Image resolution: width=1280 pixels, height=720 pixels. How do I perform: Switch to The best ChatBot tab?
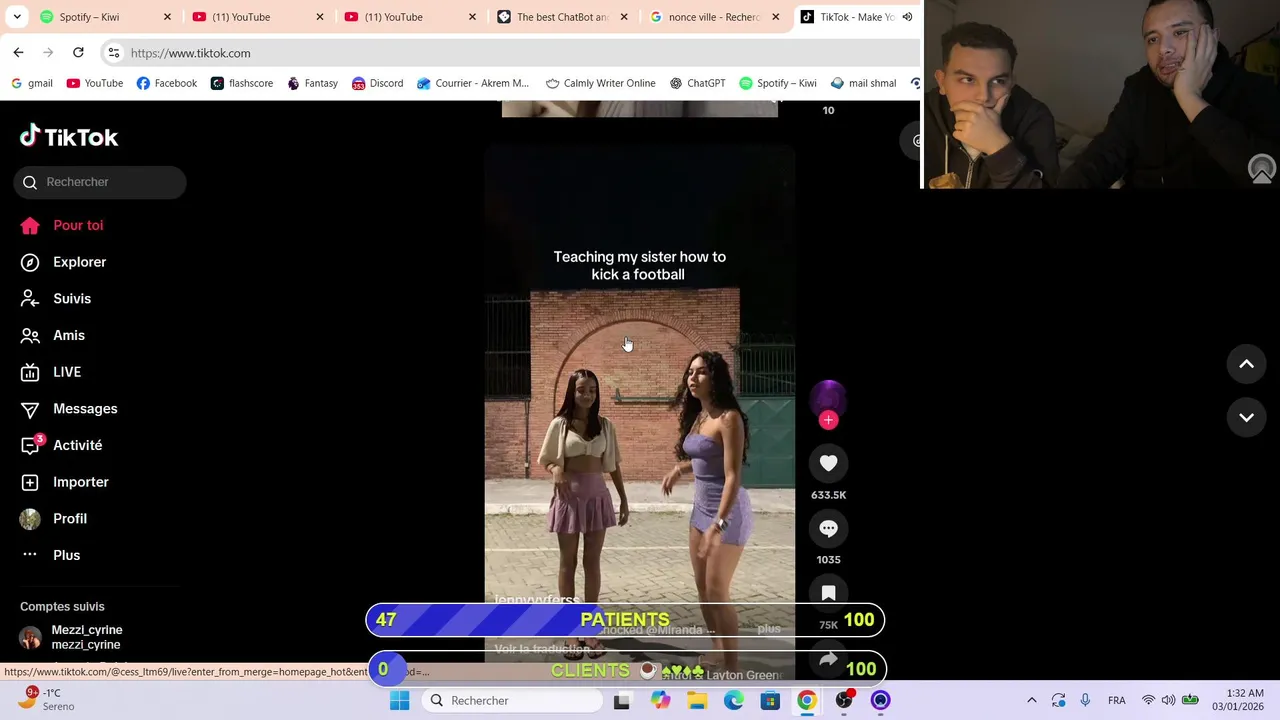click(x=563, y=17)
